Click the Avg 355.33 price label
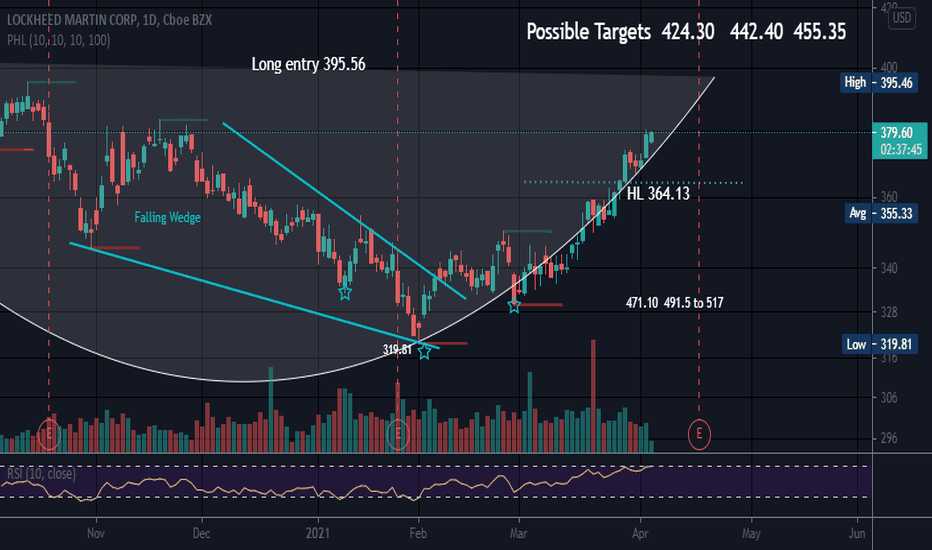The image size is (932, 550). click(881, 213)
